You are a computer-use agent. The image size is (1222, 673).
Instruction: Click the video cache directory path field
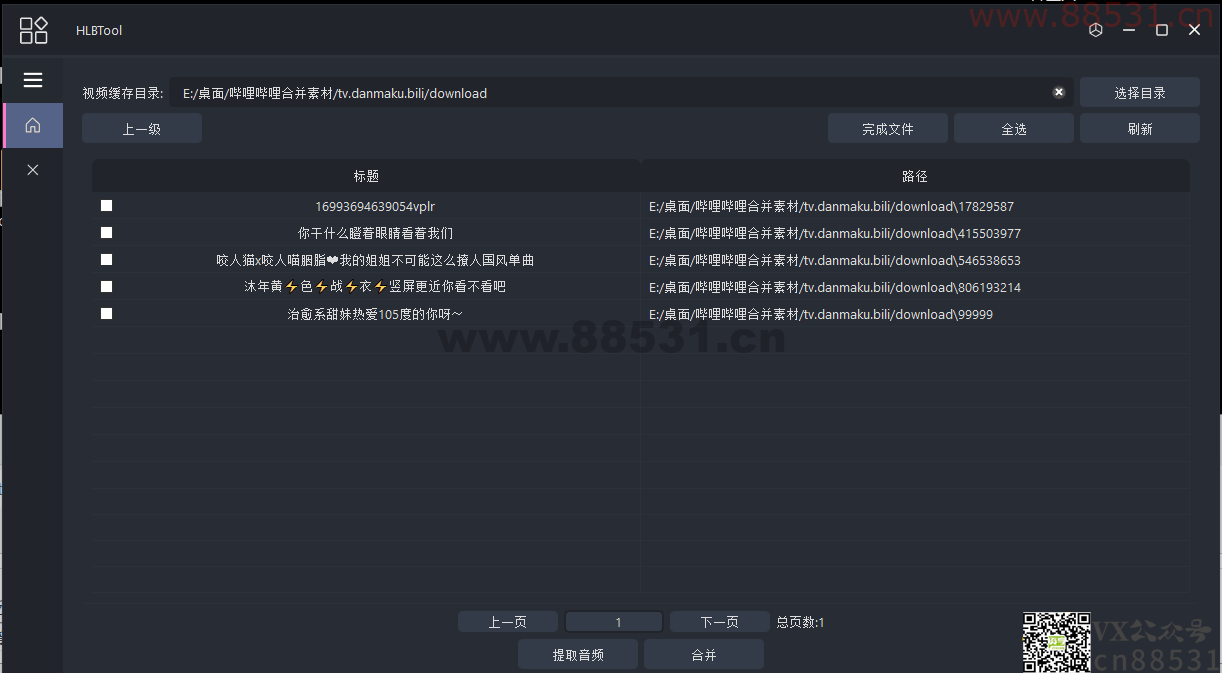[x=621, y=92]
